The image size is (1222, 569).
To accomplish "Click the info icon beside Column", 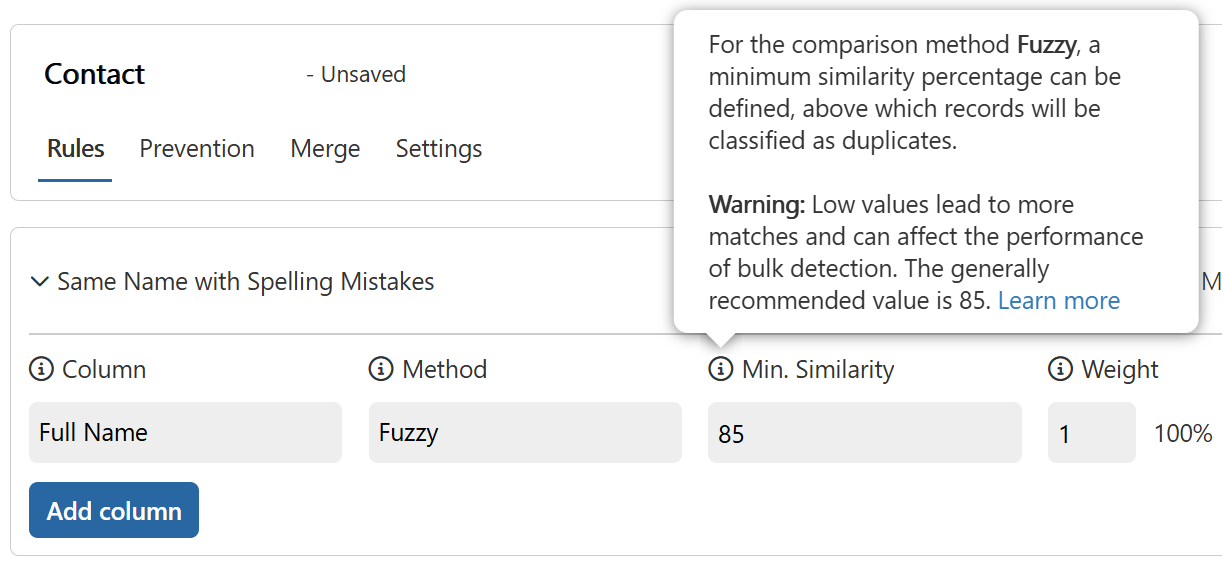I will (41, 369).
